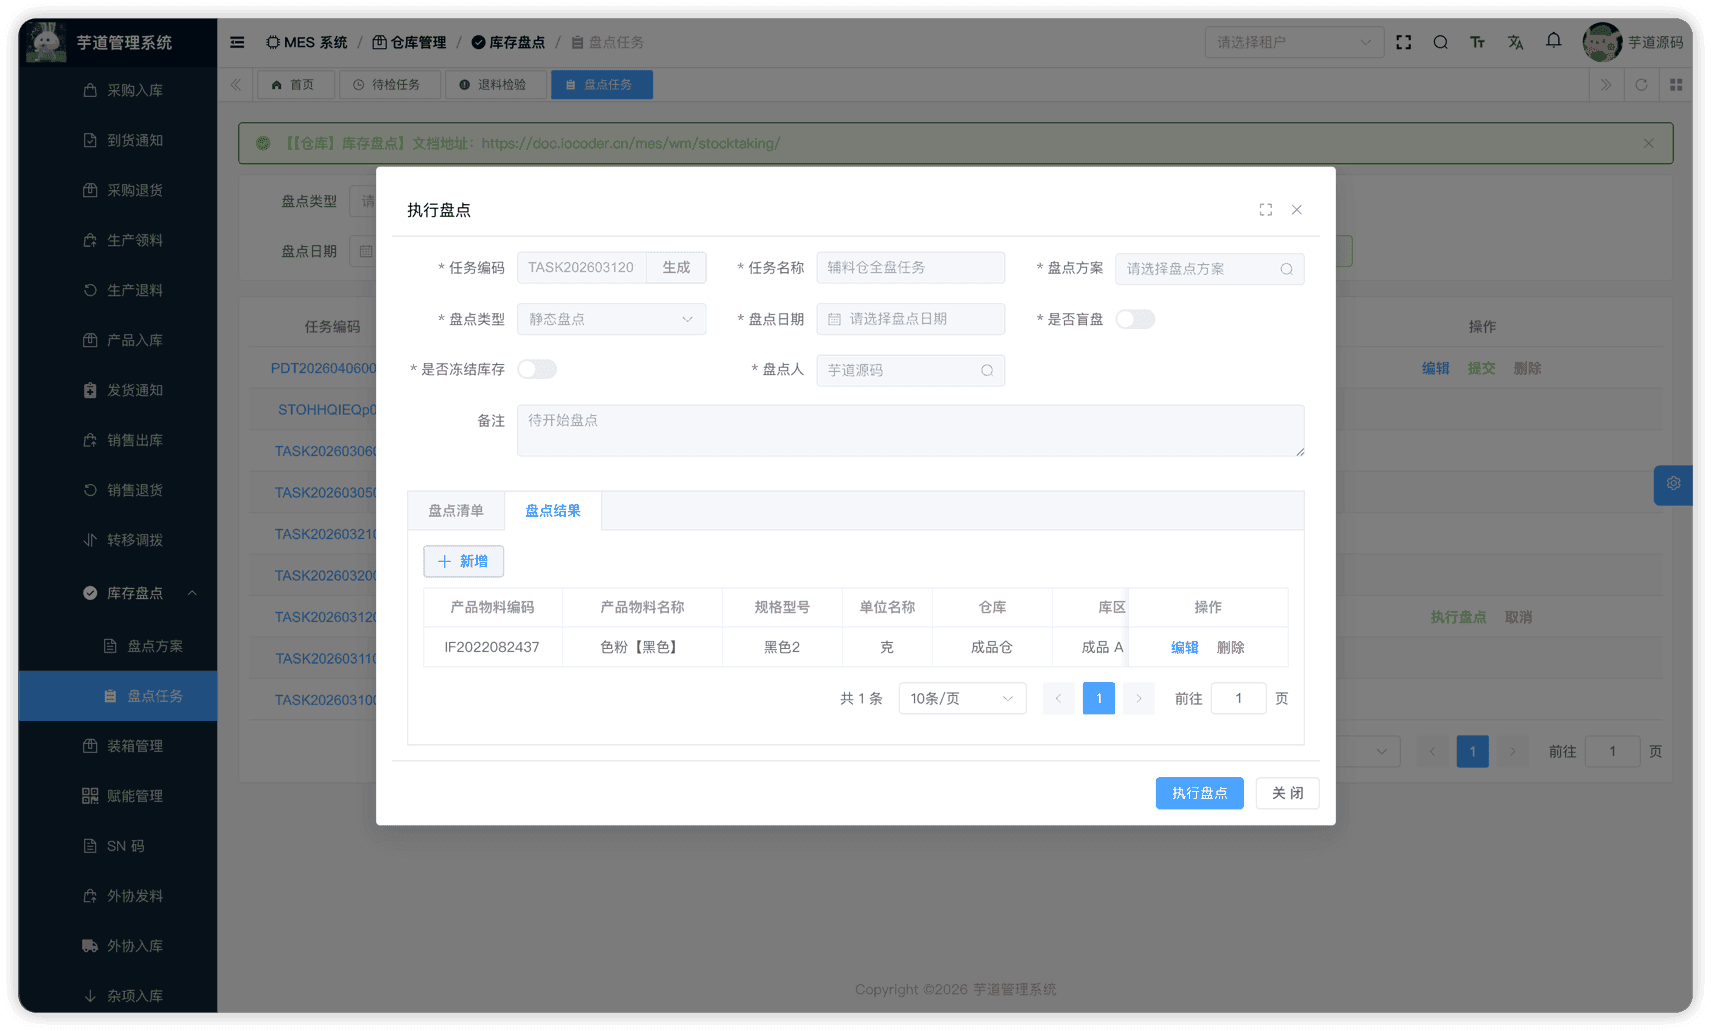Click the 执行盘点 primary button

click(1199, 793)
